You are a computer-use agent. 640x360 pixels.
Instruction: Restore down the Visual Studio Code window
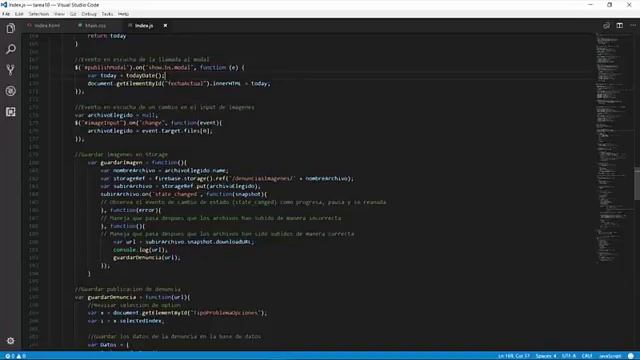point(609,4)
